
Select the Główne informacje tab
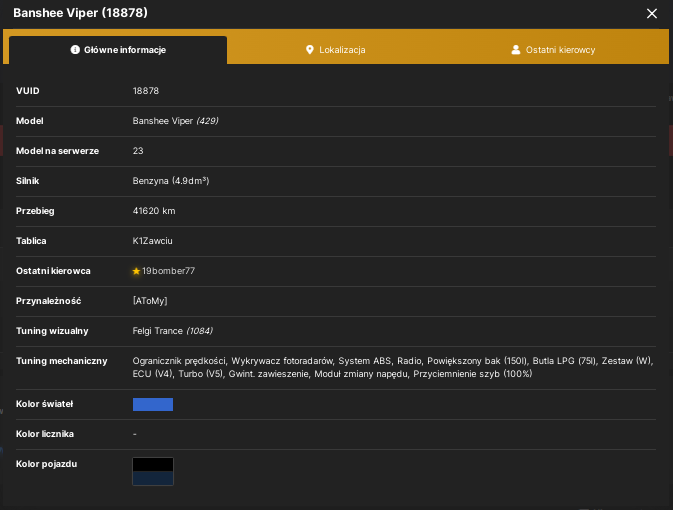[x=118, y=50]
